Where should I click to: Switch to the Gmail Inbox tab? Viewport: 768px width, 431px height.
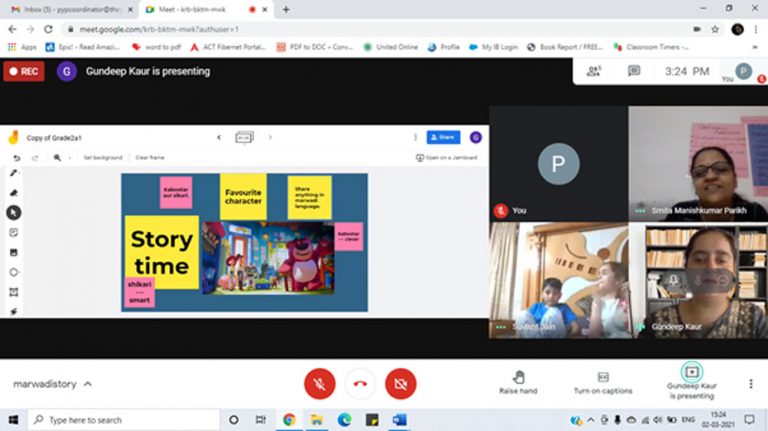[x=72, y=9]
